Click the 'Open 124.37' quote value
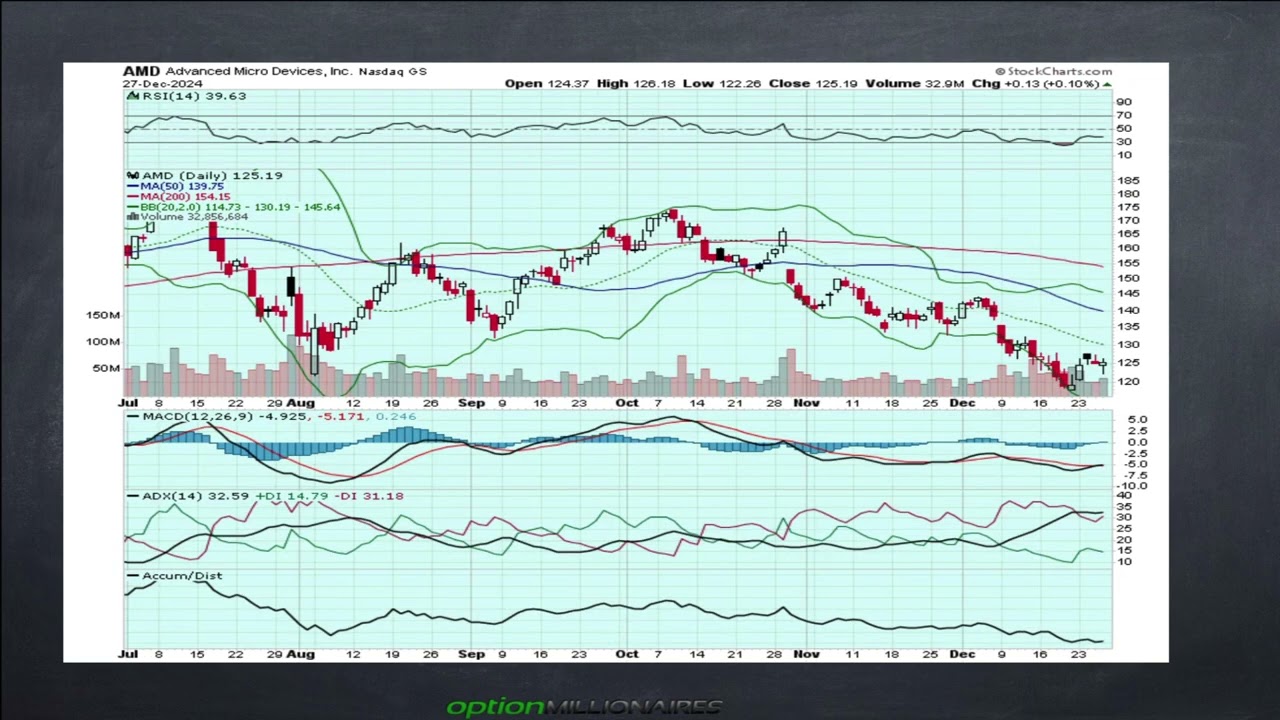 click(x=547, y=84)
